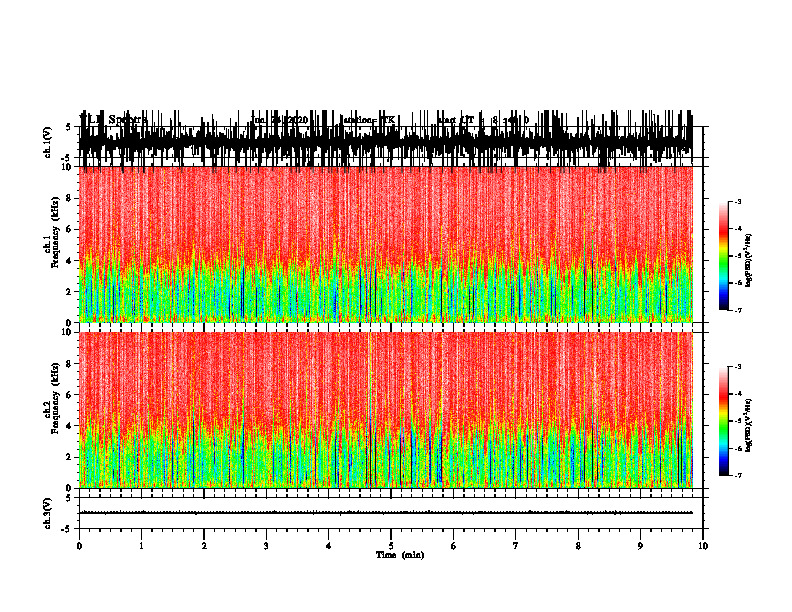Click the '8' kHz tick of ch.1 spectrogram

(x=69, y=198)
